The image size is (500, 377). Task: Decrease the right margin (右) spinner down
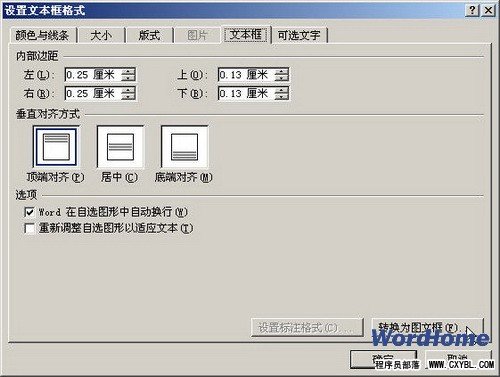tap(128, 97)
